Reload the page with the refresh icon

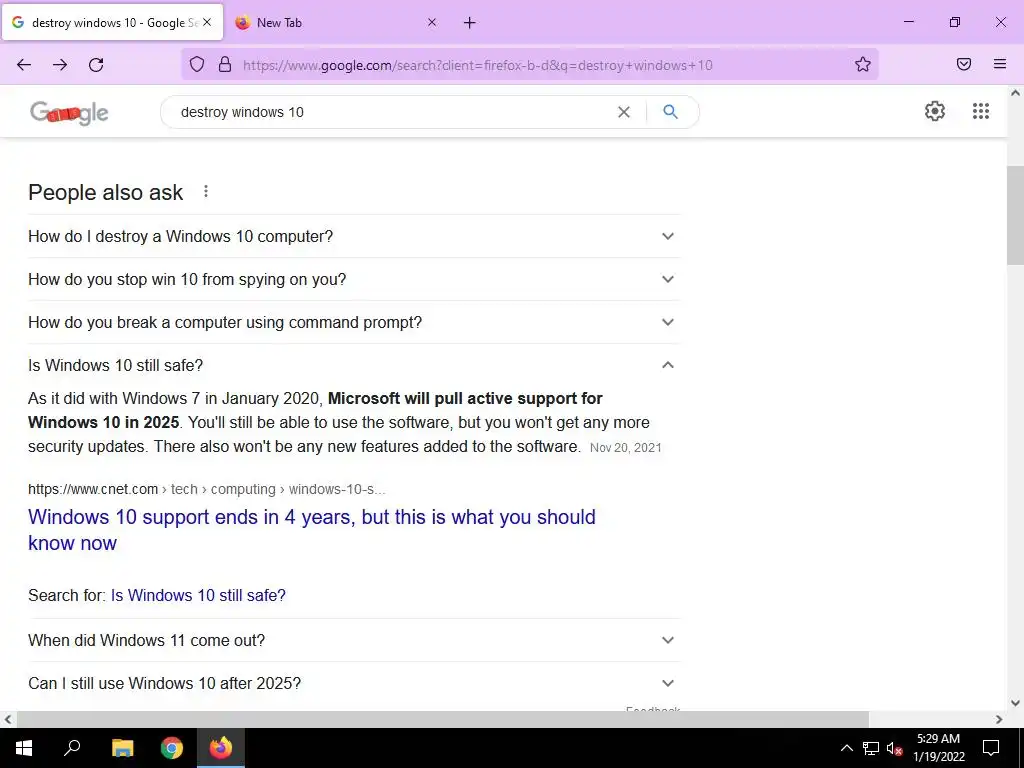(x=96, y=64)
